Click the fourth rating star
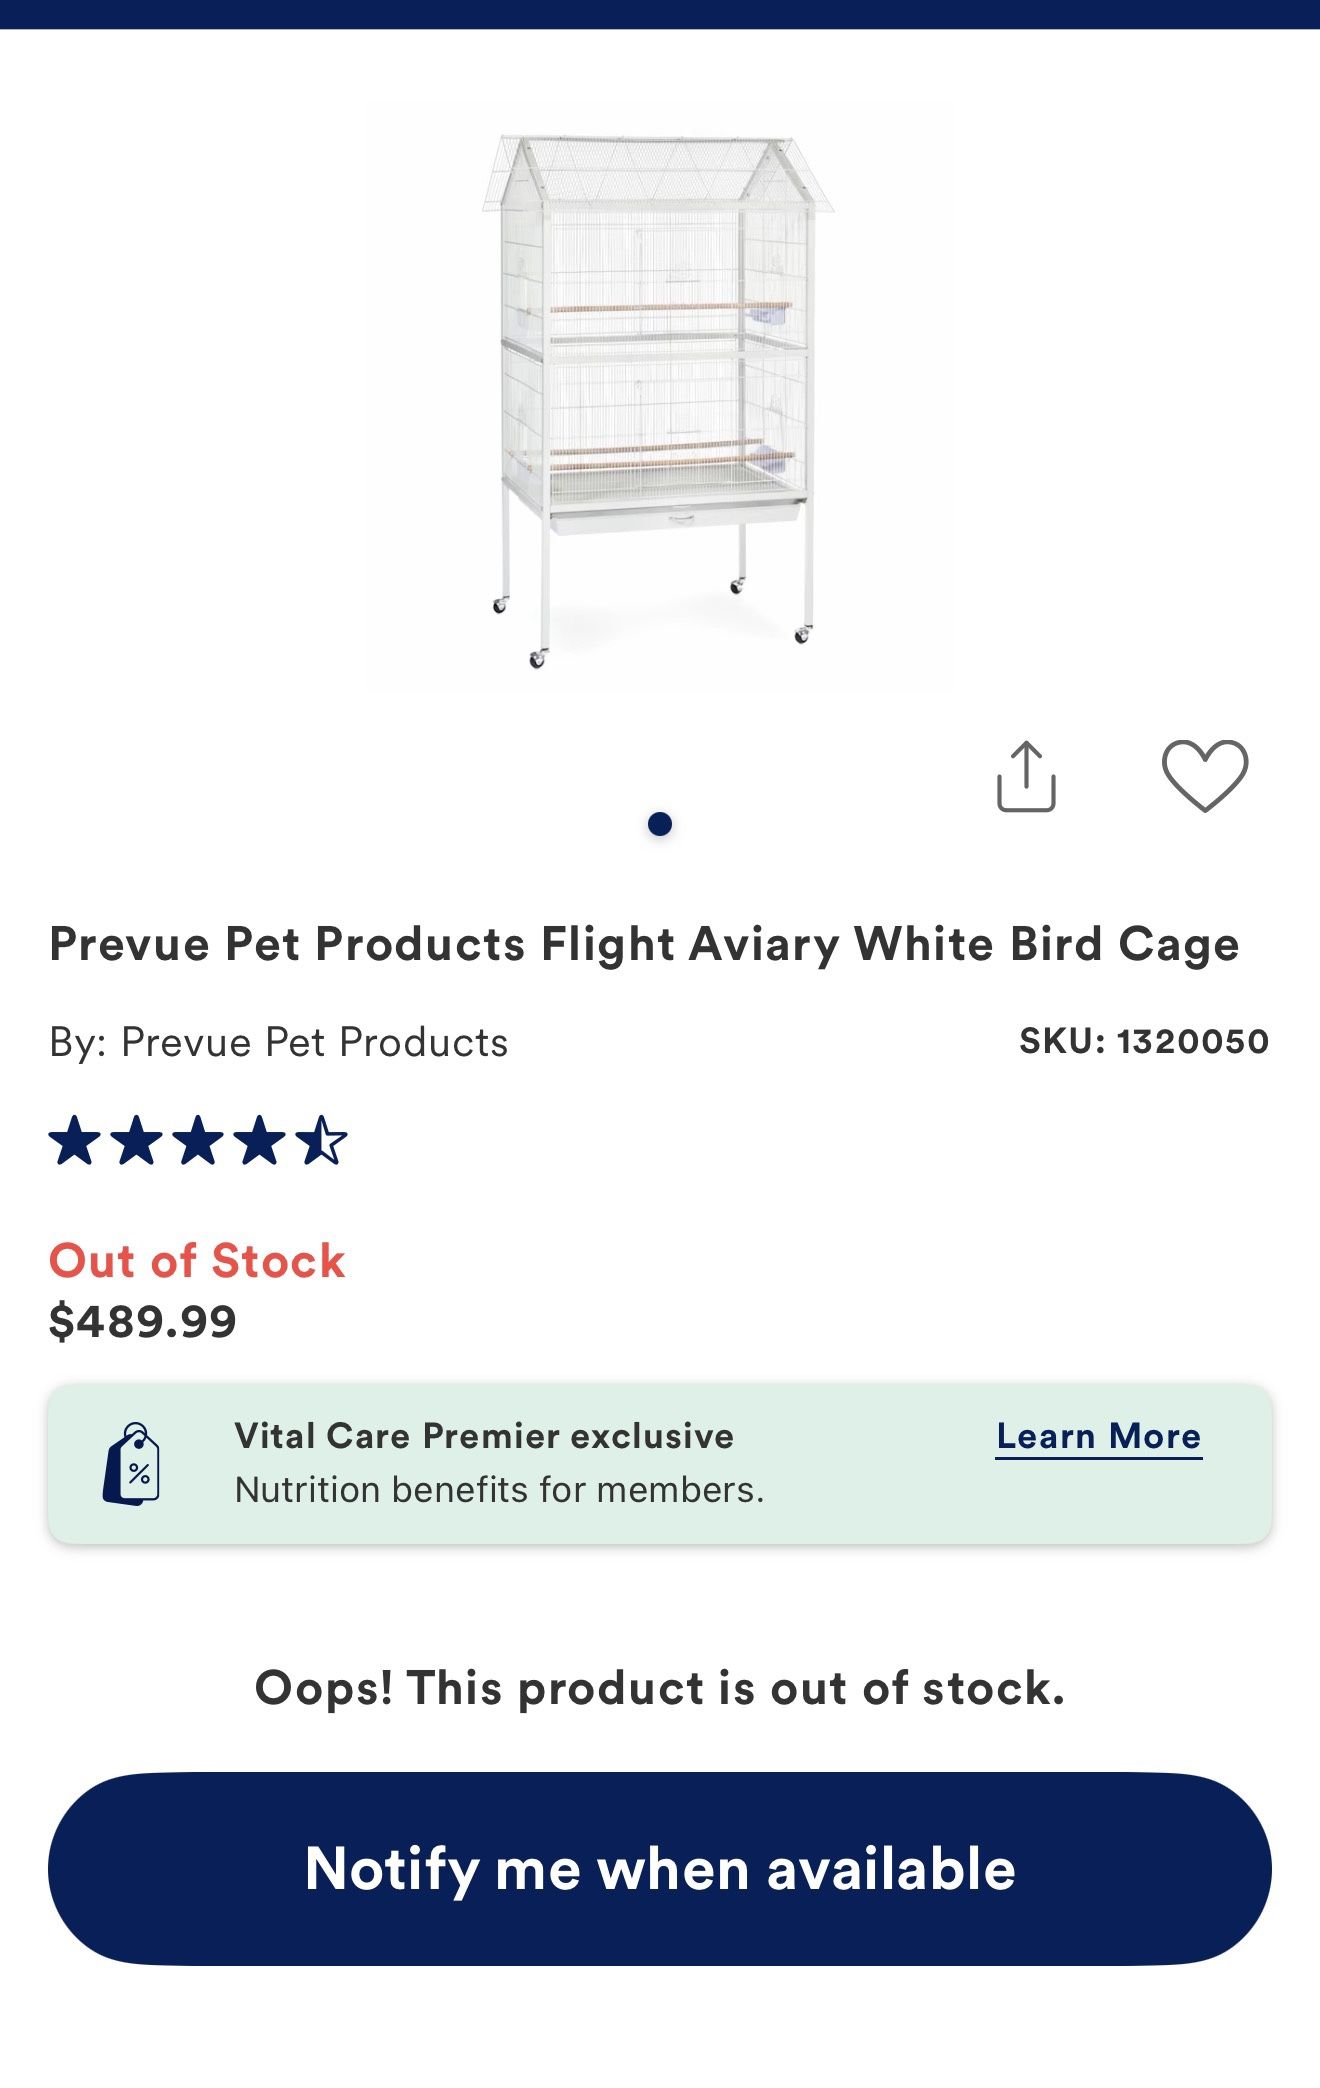This screenshot has height=2088, width=1320. (x=261, y=1142)
